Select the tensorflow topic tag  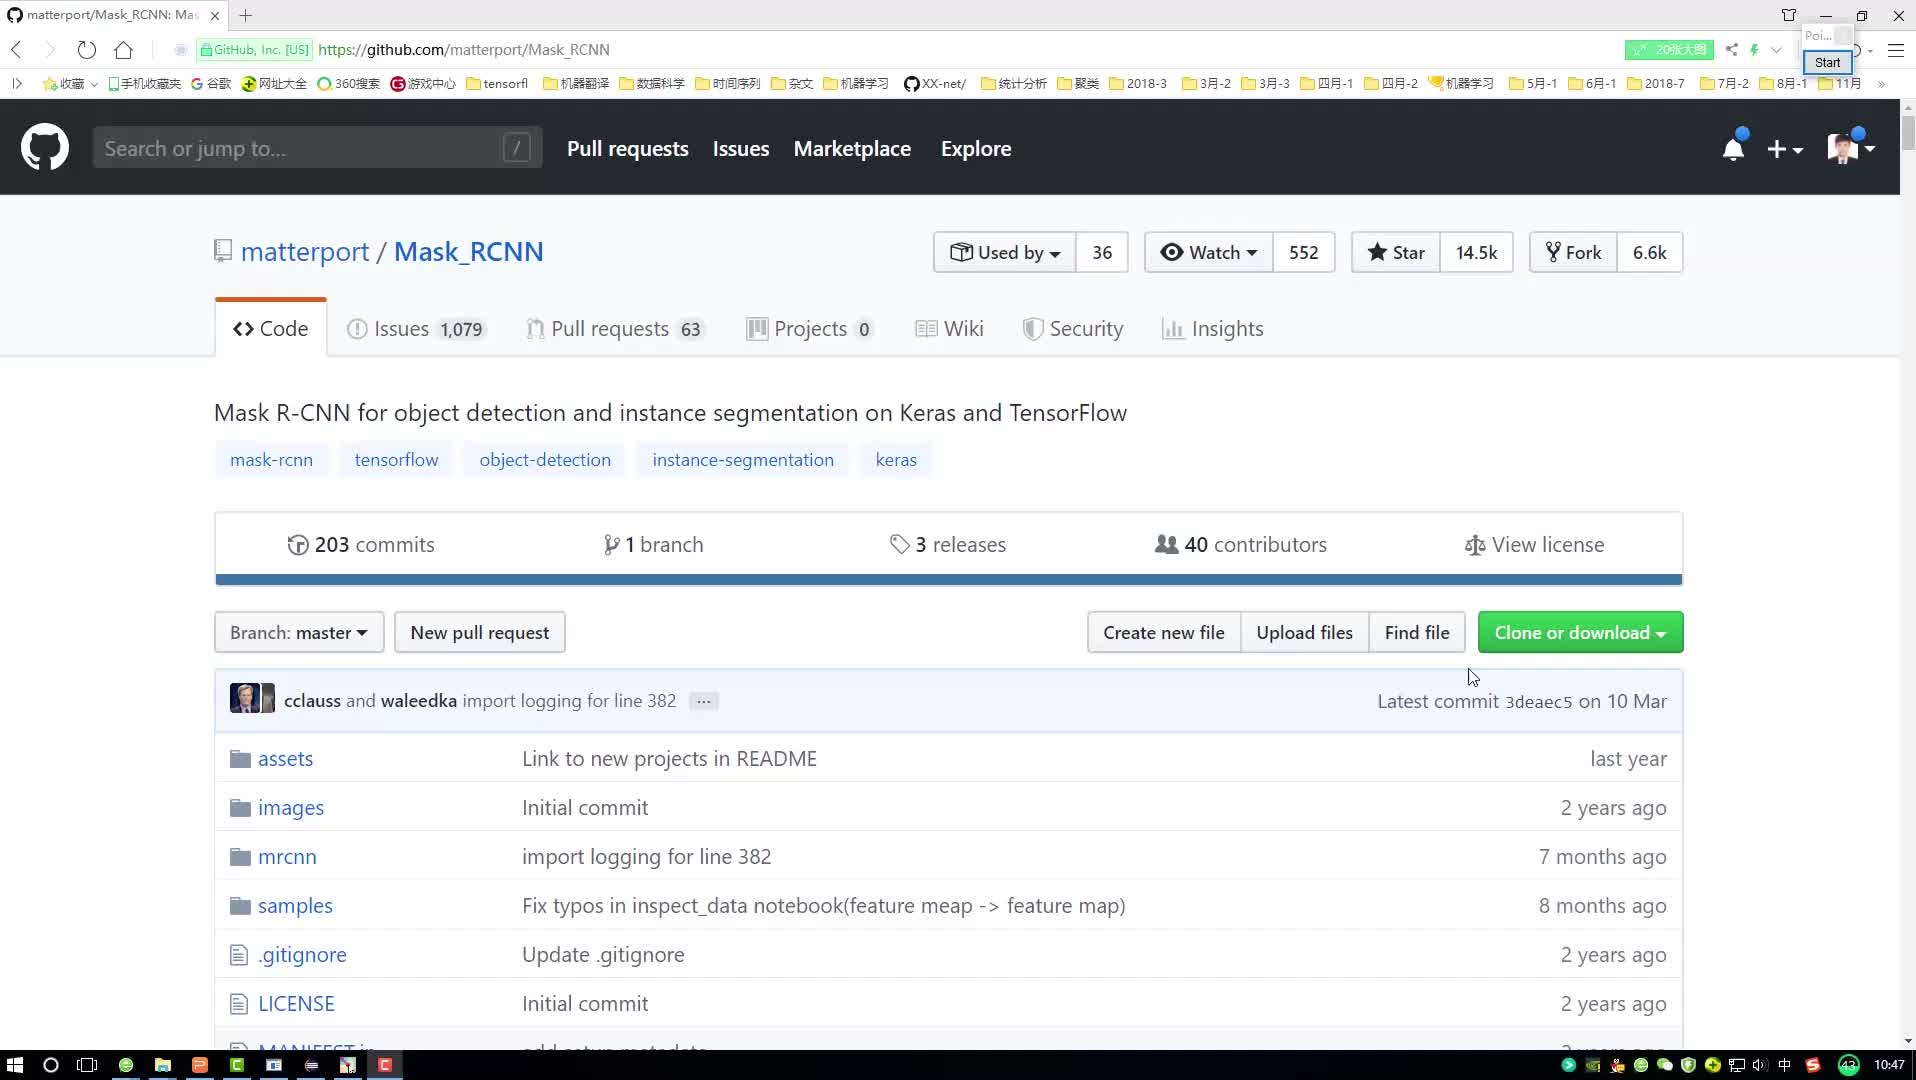[396, 460]
